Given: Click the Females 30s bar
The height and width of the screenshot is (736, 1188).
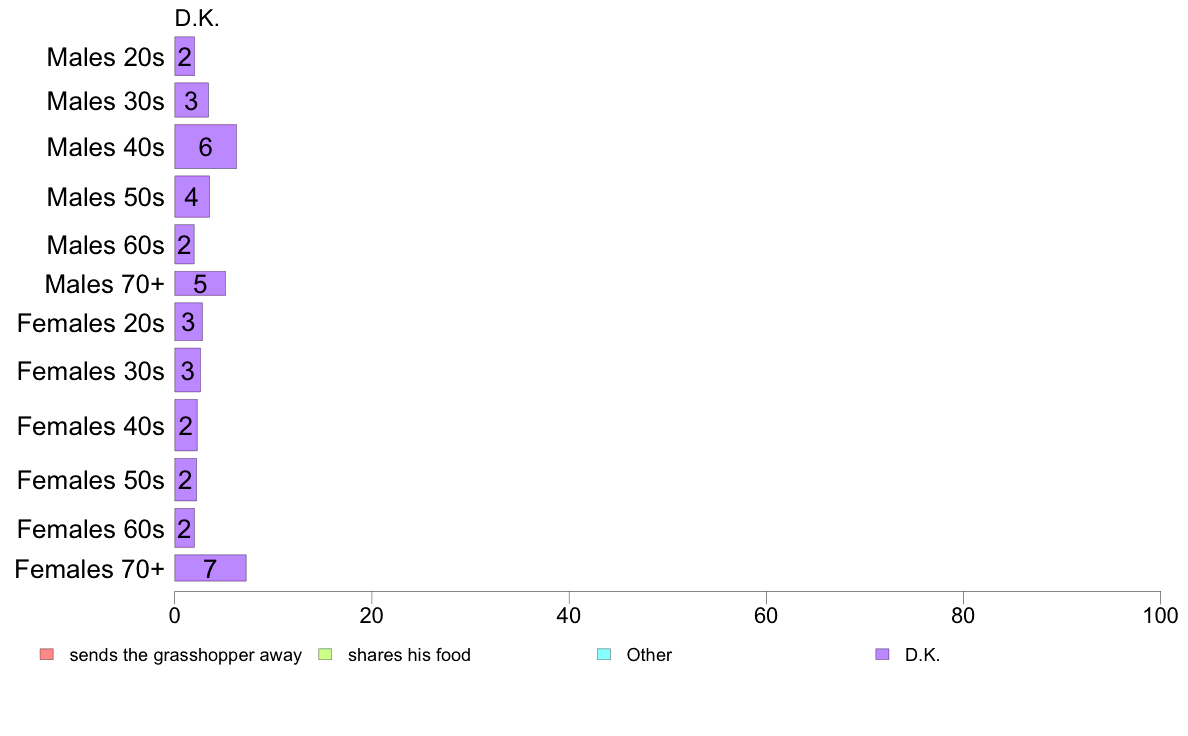Looking at the screenshot, I should pos(187,370).
